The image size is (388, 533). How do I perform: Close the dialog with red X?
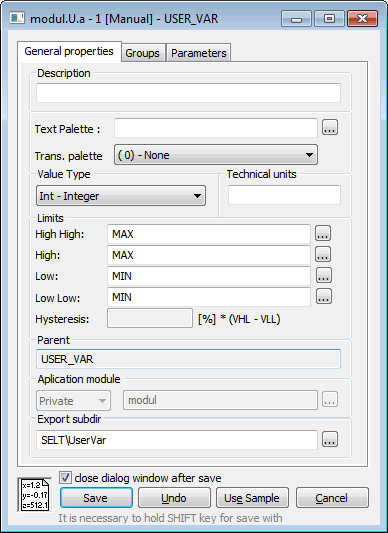[x=362, y=18]
